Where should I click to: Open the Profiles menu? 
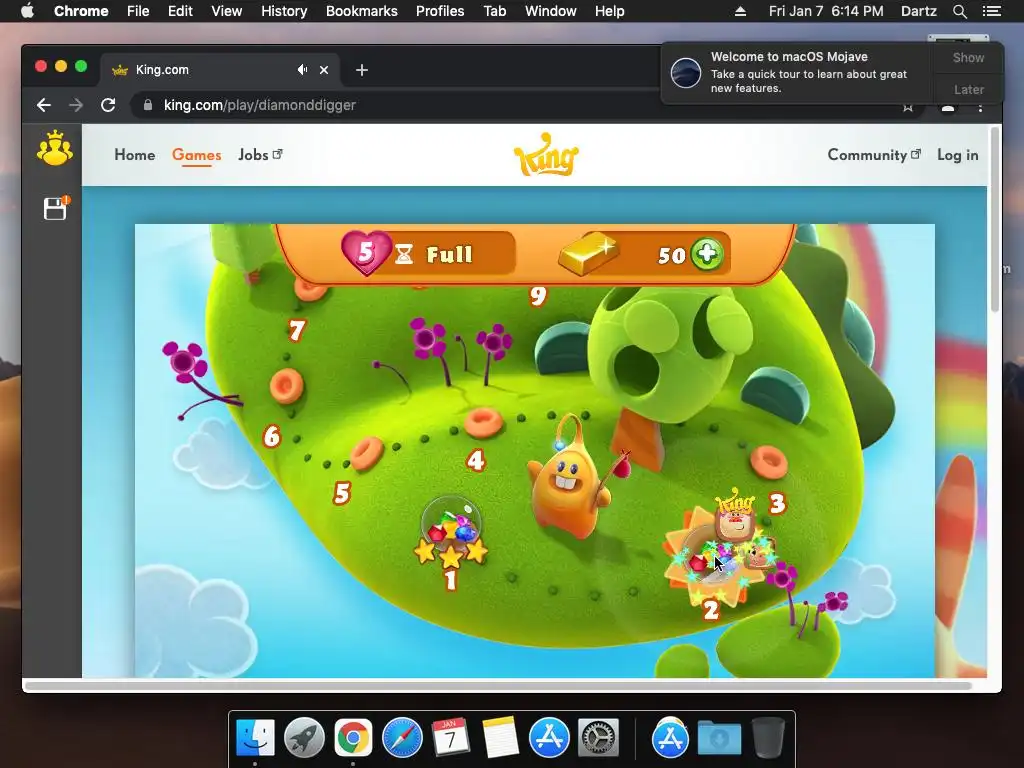(440, 11)
